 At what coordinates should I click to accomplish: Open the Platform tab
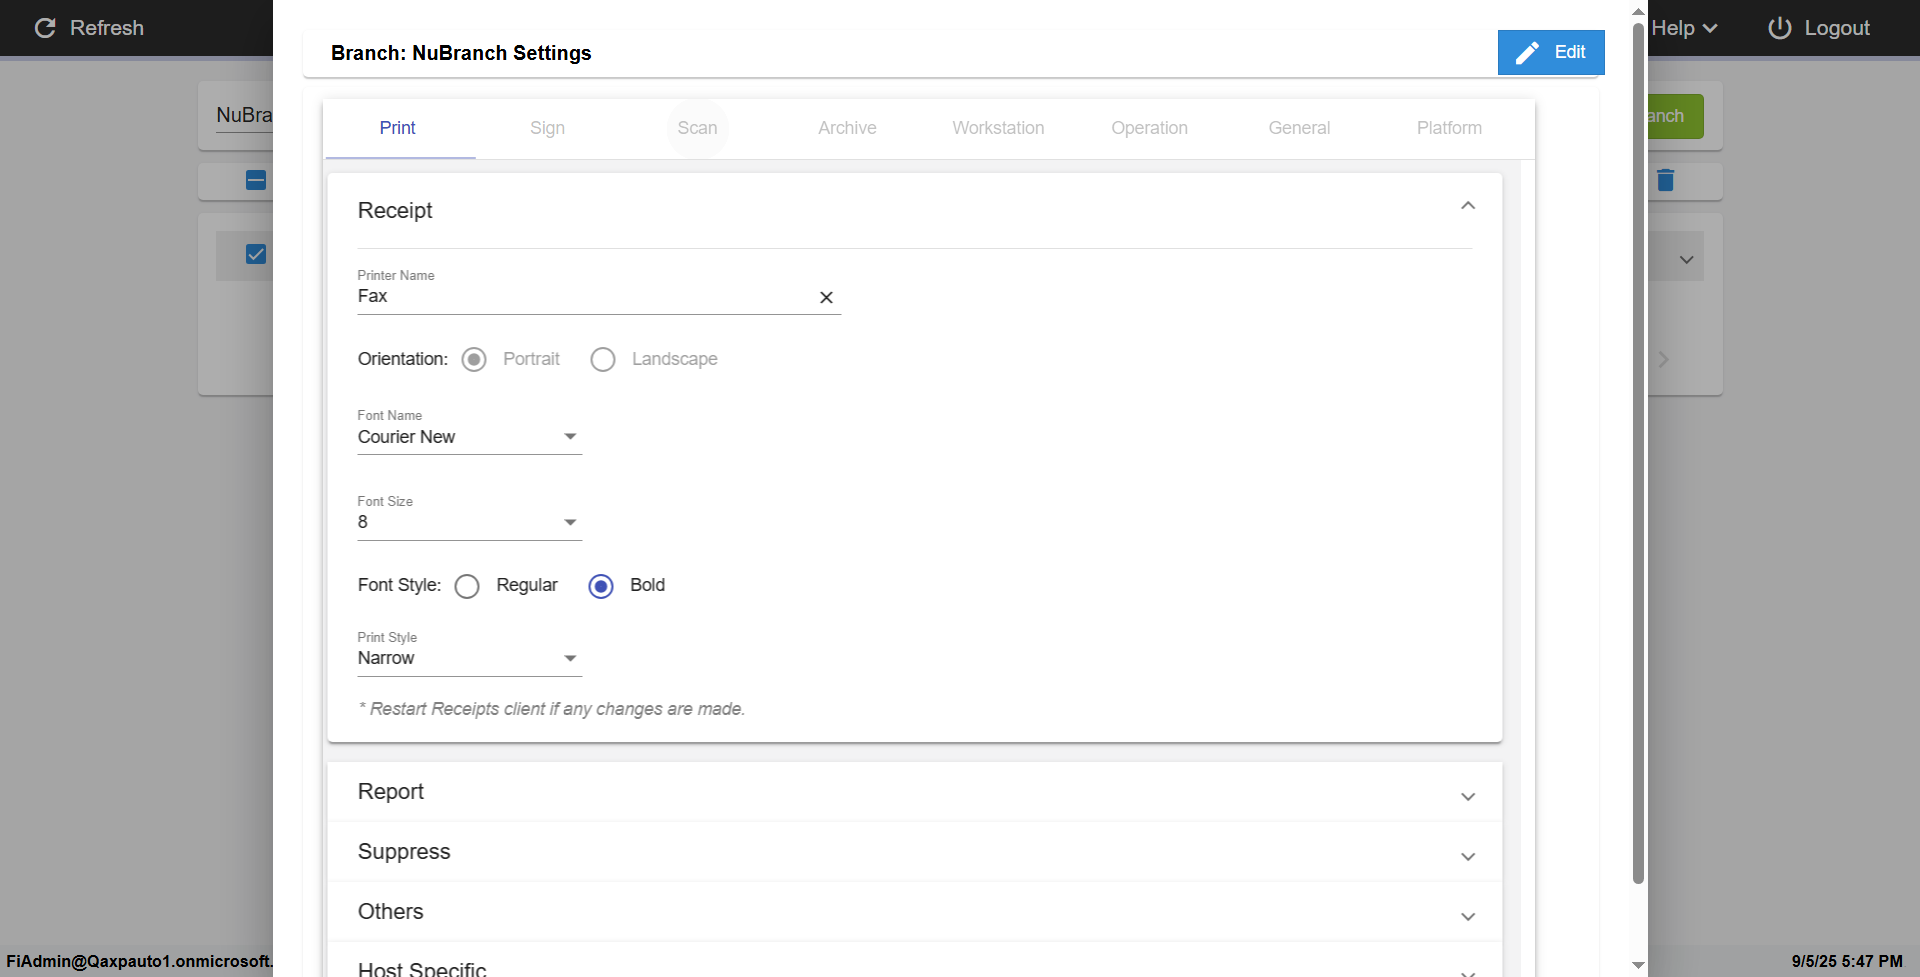click(x=1449, y=128)
